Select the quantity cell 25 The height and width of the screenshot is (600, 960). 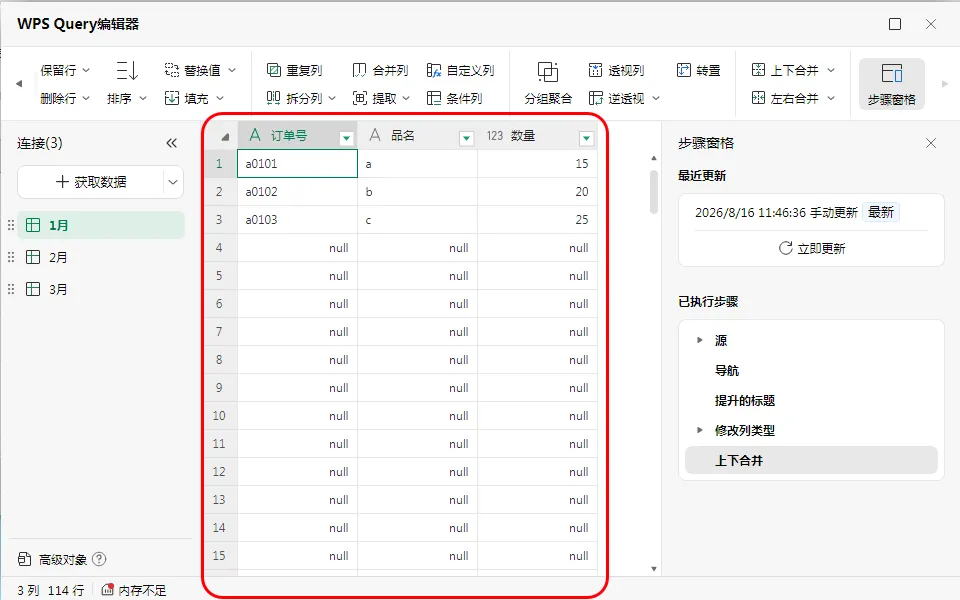[537, 220]
